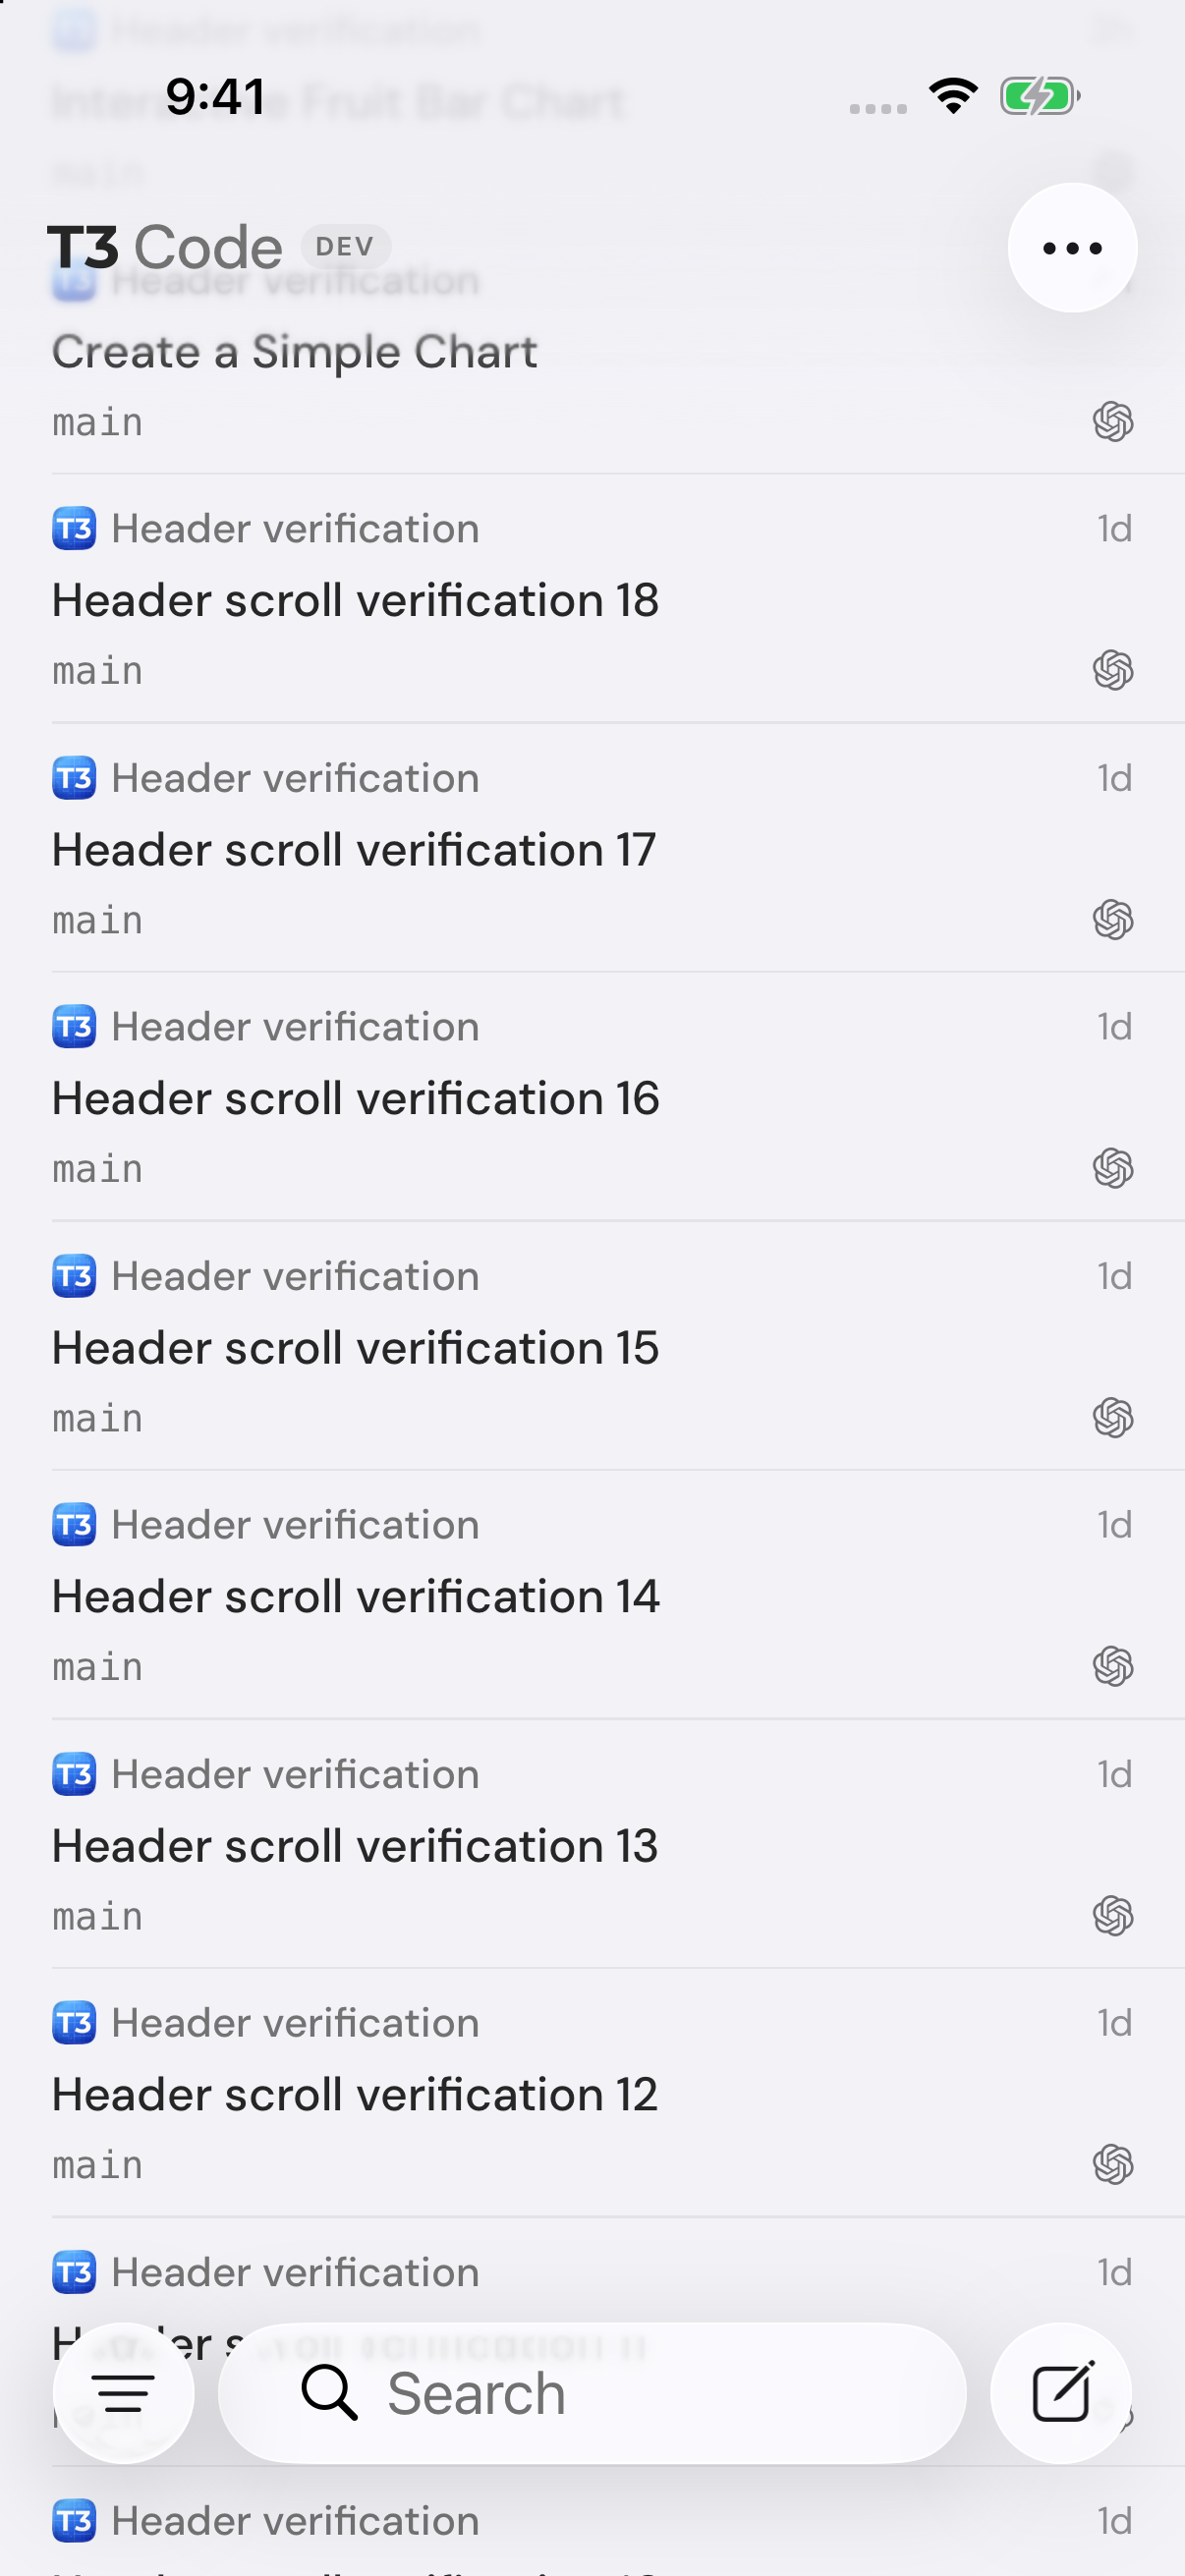Click the OpenAI icon on verification 16 row
The width and height of the screenshot is (1185, 2576).
[x=1112, y=1168]
